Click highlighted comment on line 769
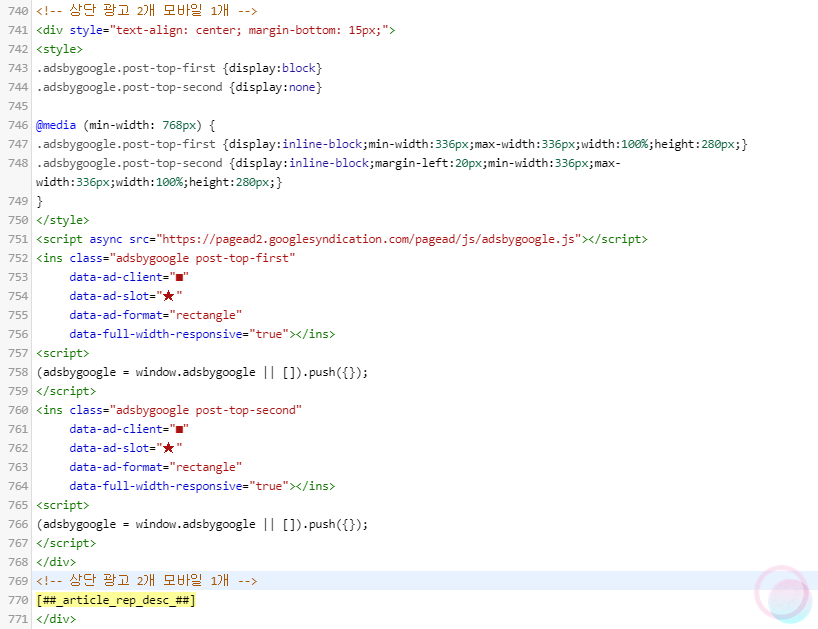 click(147, 581)
